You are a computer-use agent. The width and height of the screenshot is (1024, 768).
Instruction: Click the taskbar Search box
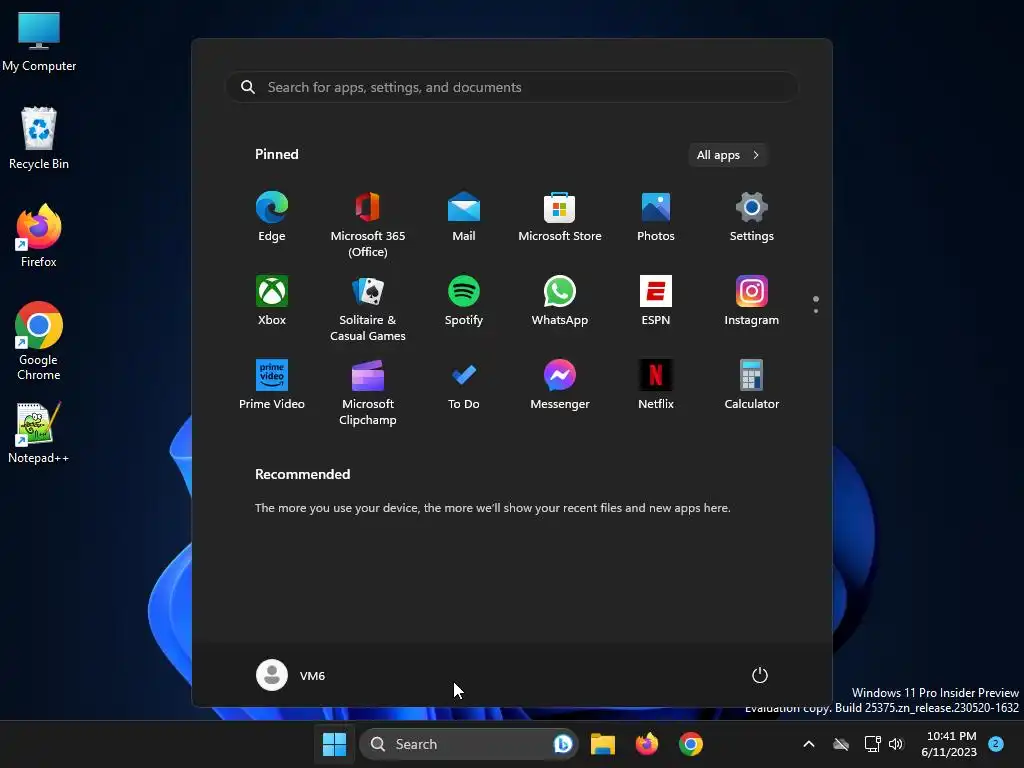point(468,744)
